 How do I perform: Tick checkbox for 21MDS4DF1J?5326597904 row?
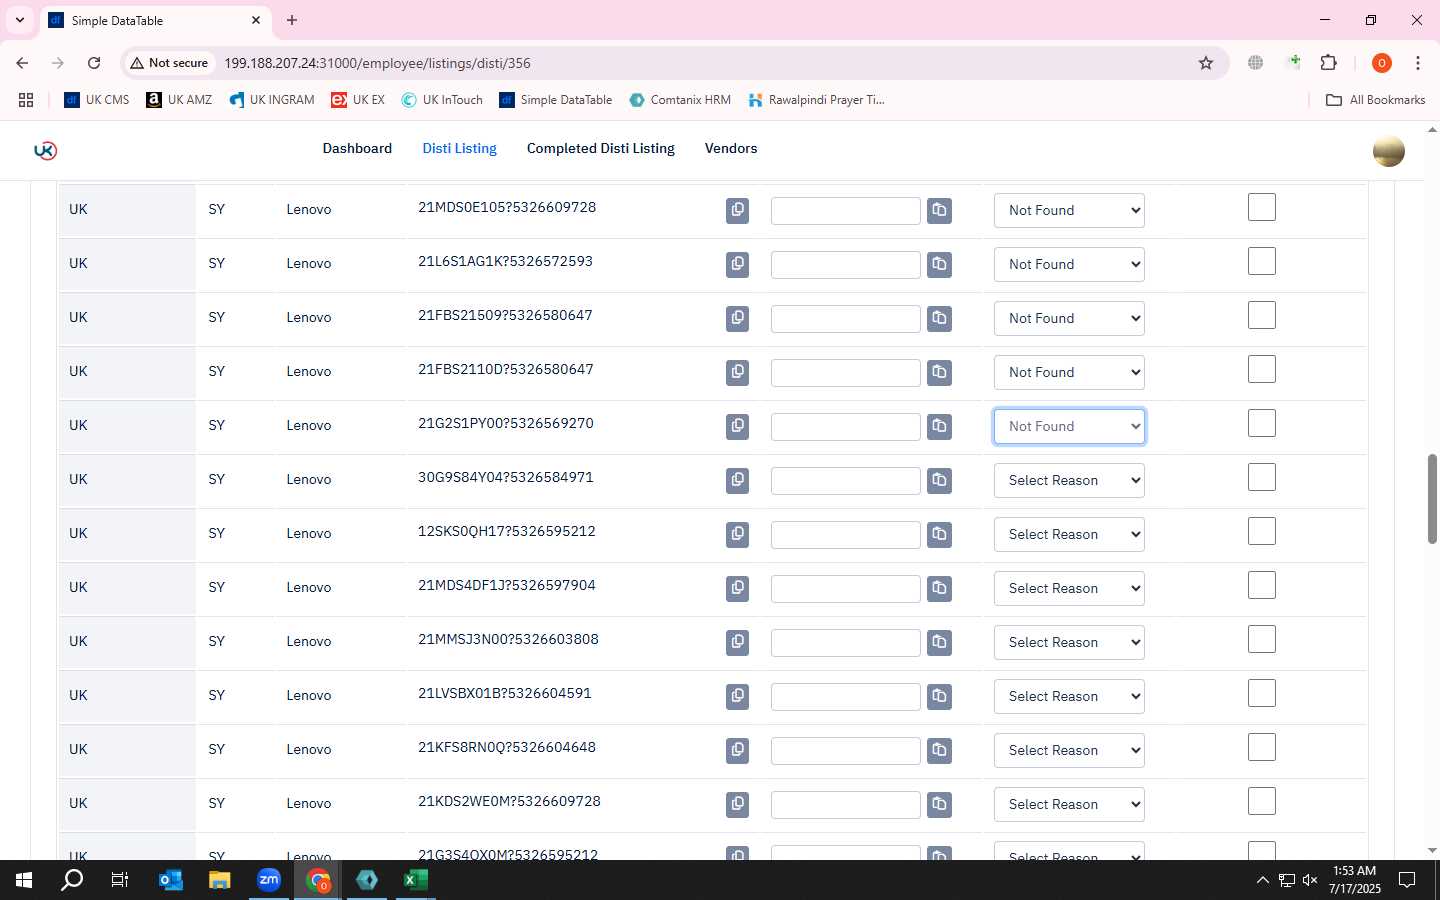(x=1262, y=585)
